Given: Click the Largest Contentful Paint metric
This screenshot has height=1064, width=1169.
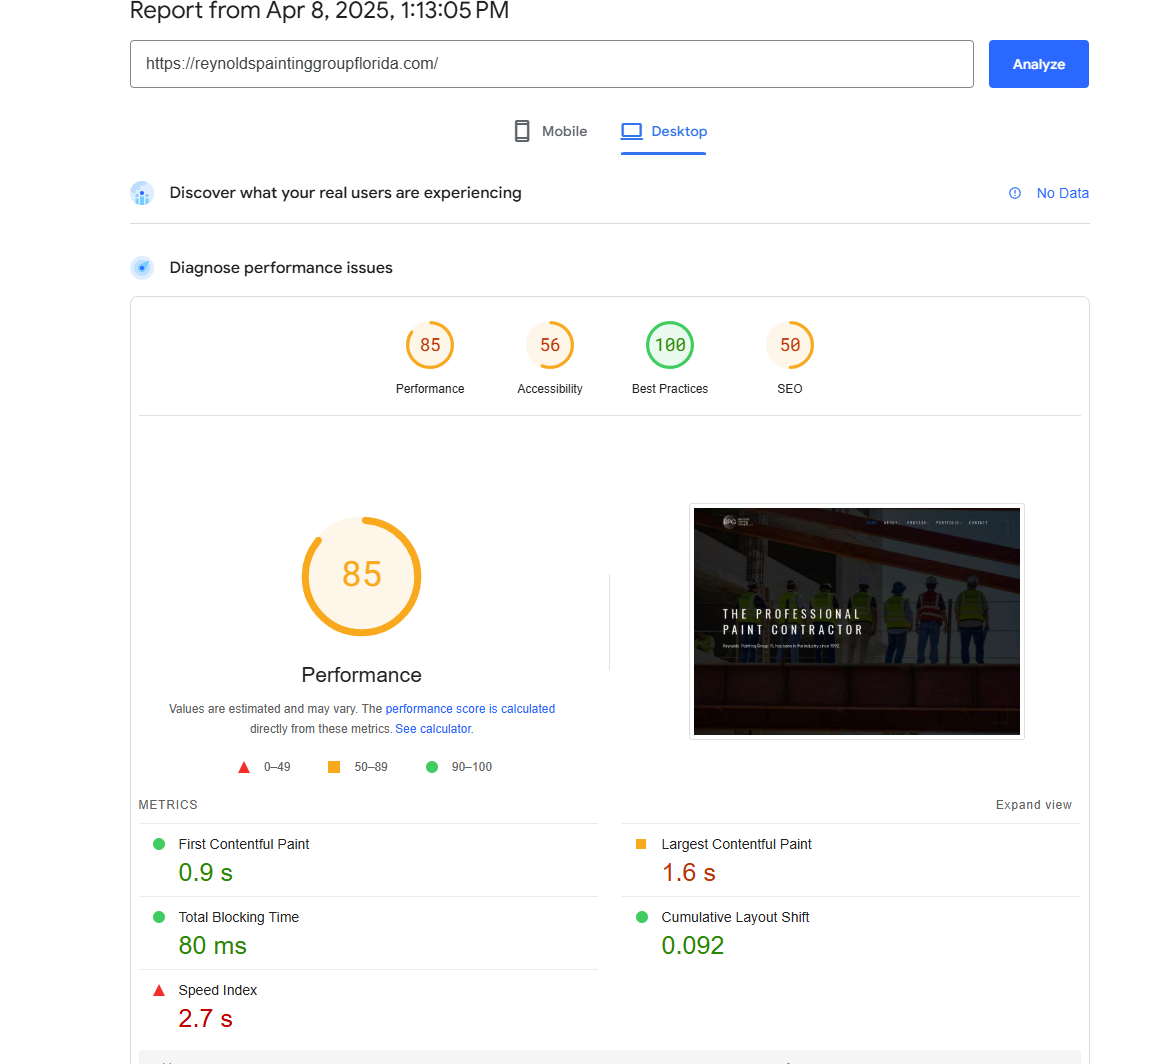Looking at the screenshot, I should pos(851,860).
